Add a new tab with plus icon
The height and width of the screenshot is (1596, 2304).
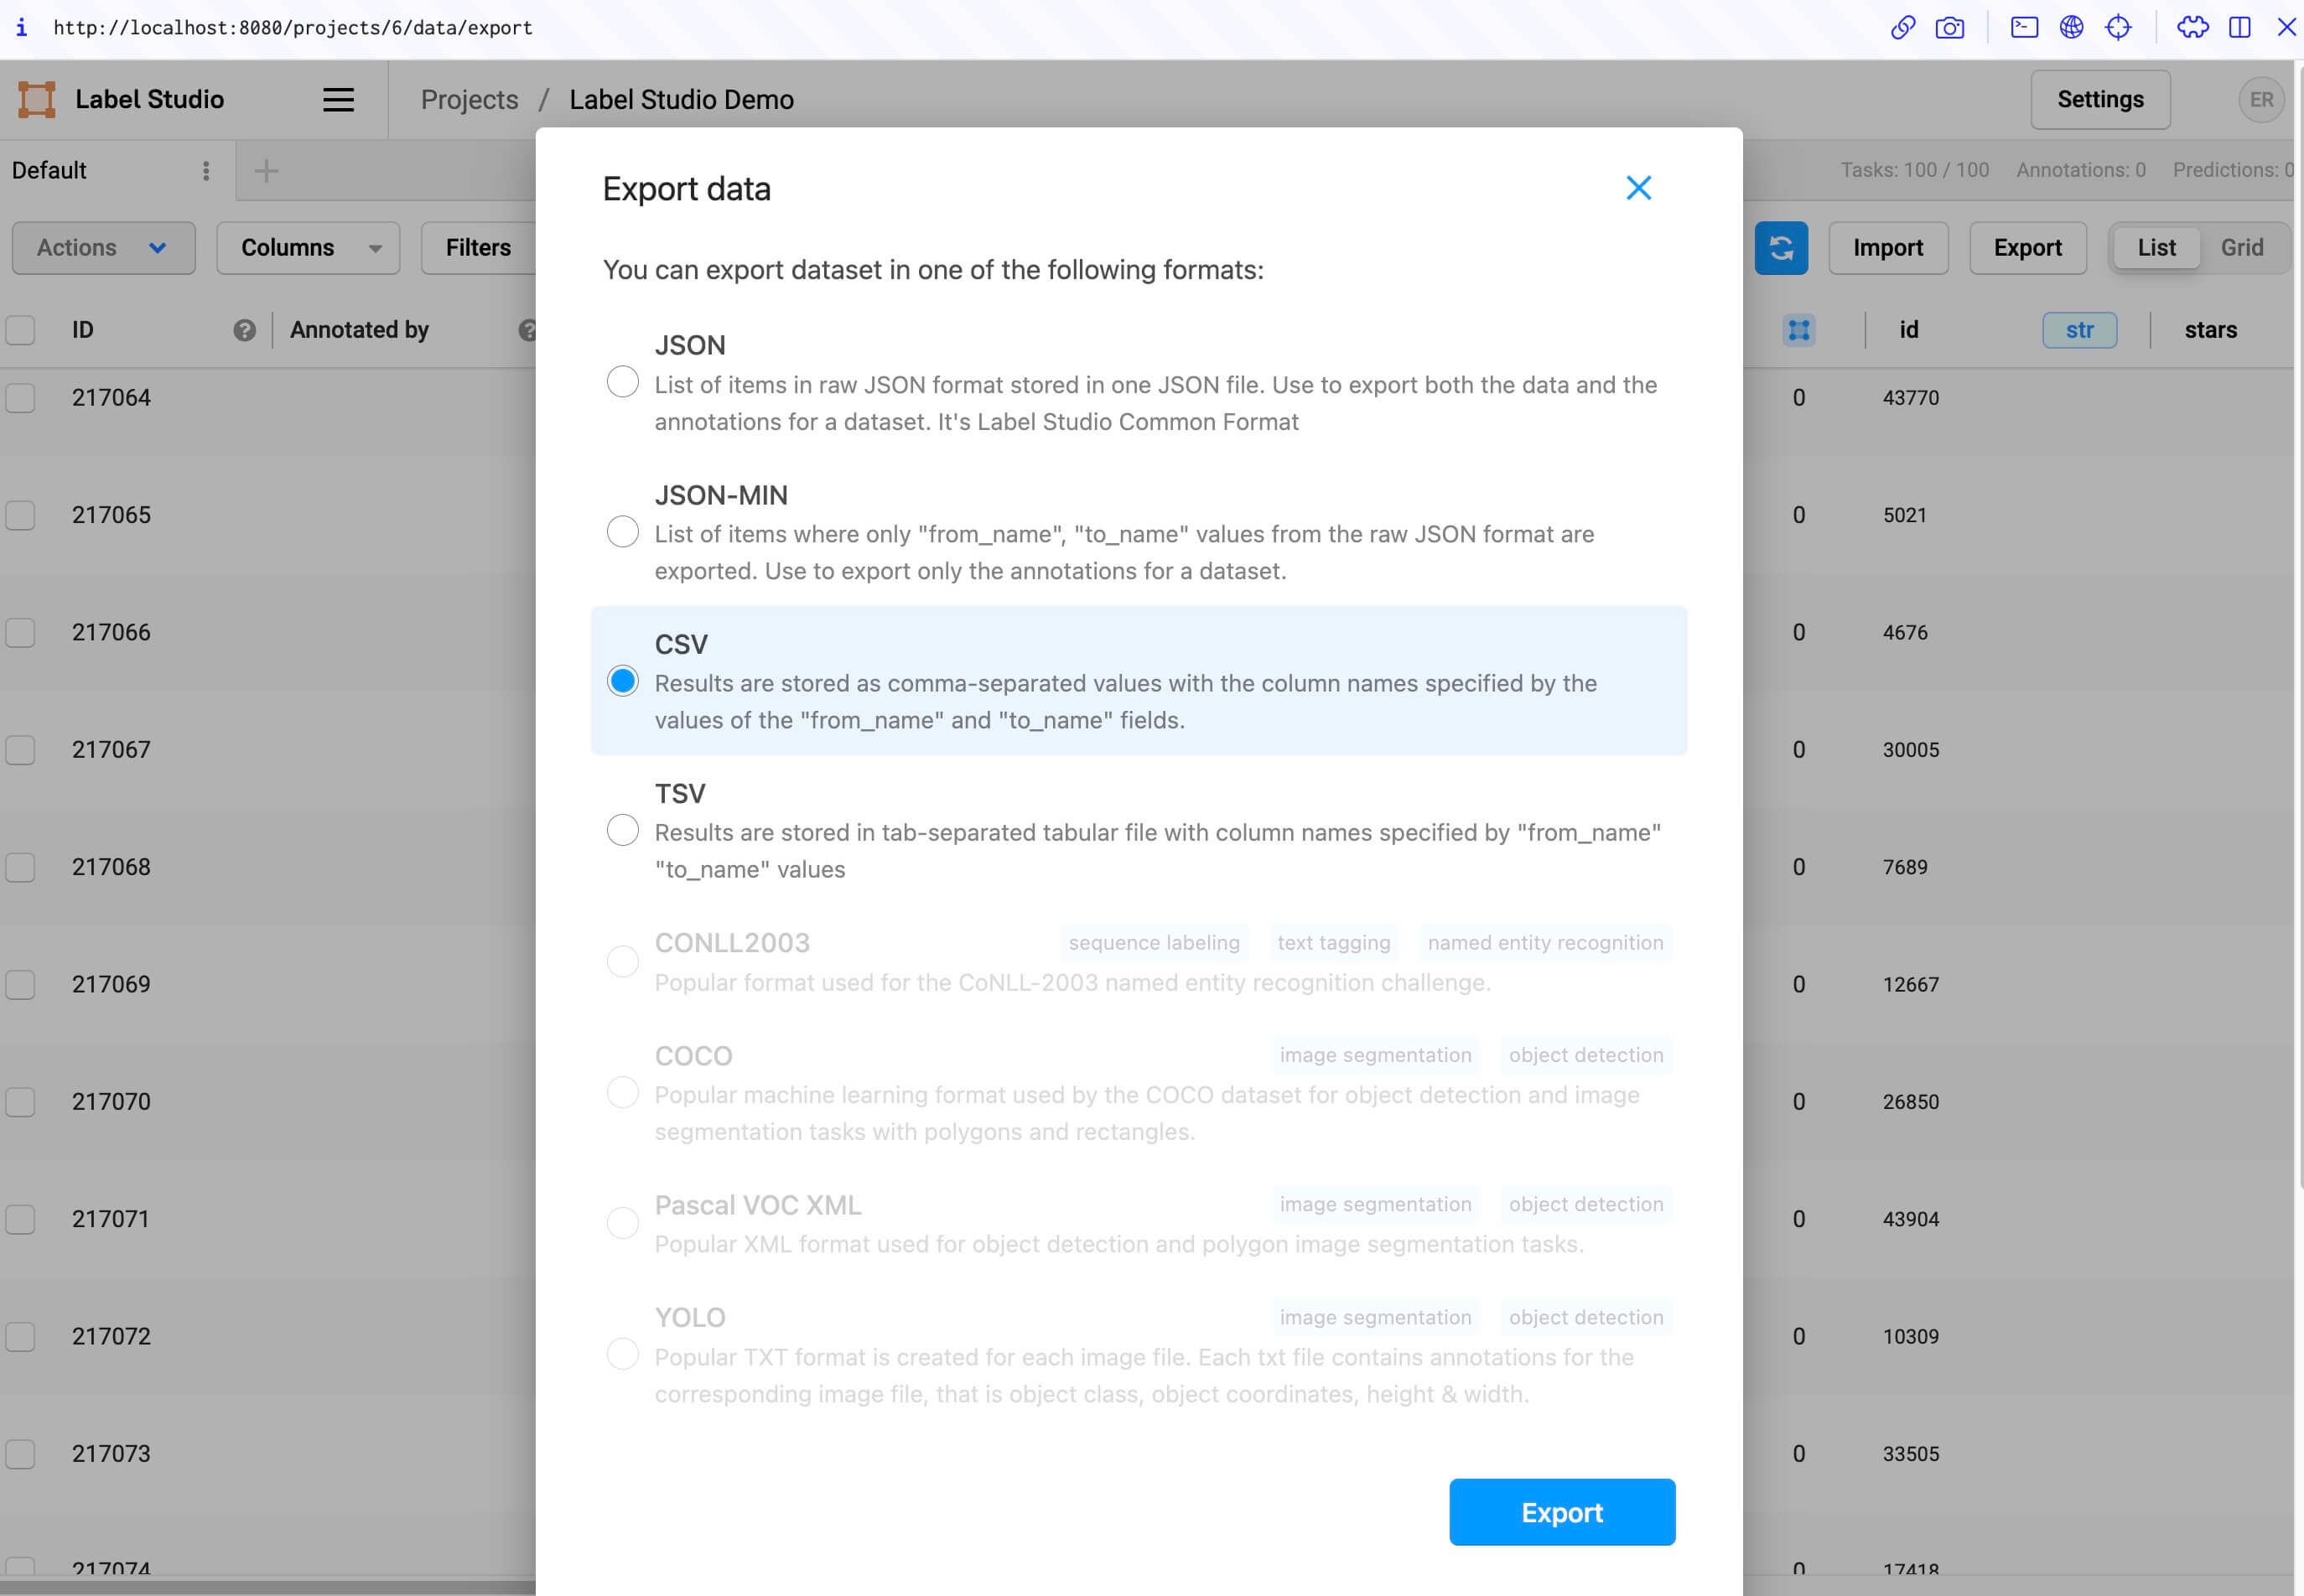266,171
